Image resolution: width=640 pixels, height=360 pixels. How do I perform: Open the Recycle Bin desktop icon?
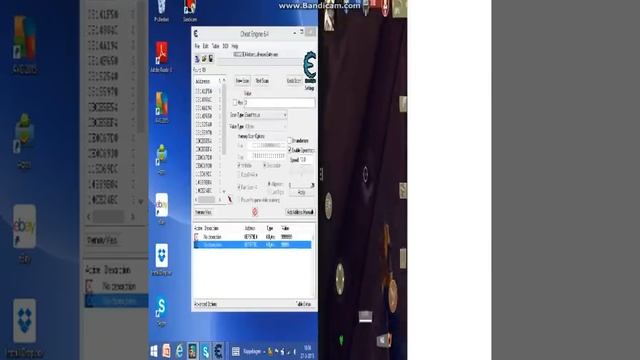pyautogui.click(x=161, y=10)
